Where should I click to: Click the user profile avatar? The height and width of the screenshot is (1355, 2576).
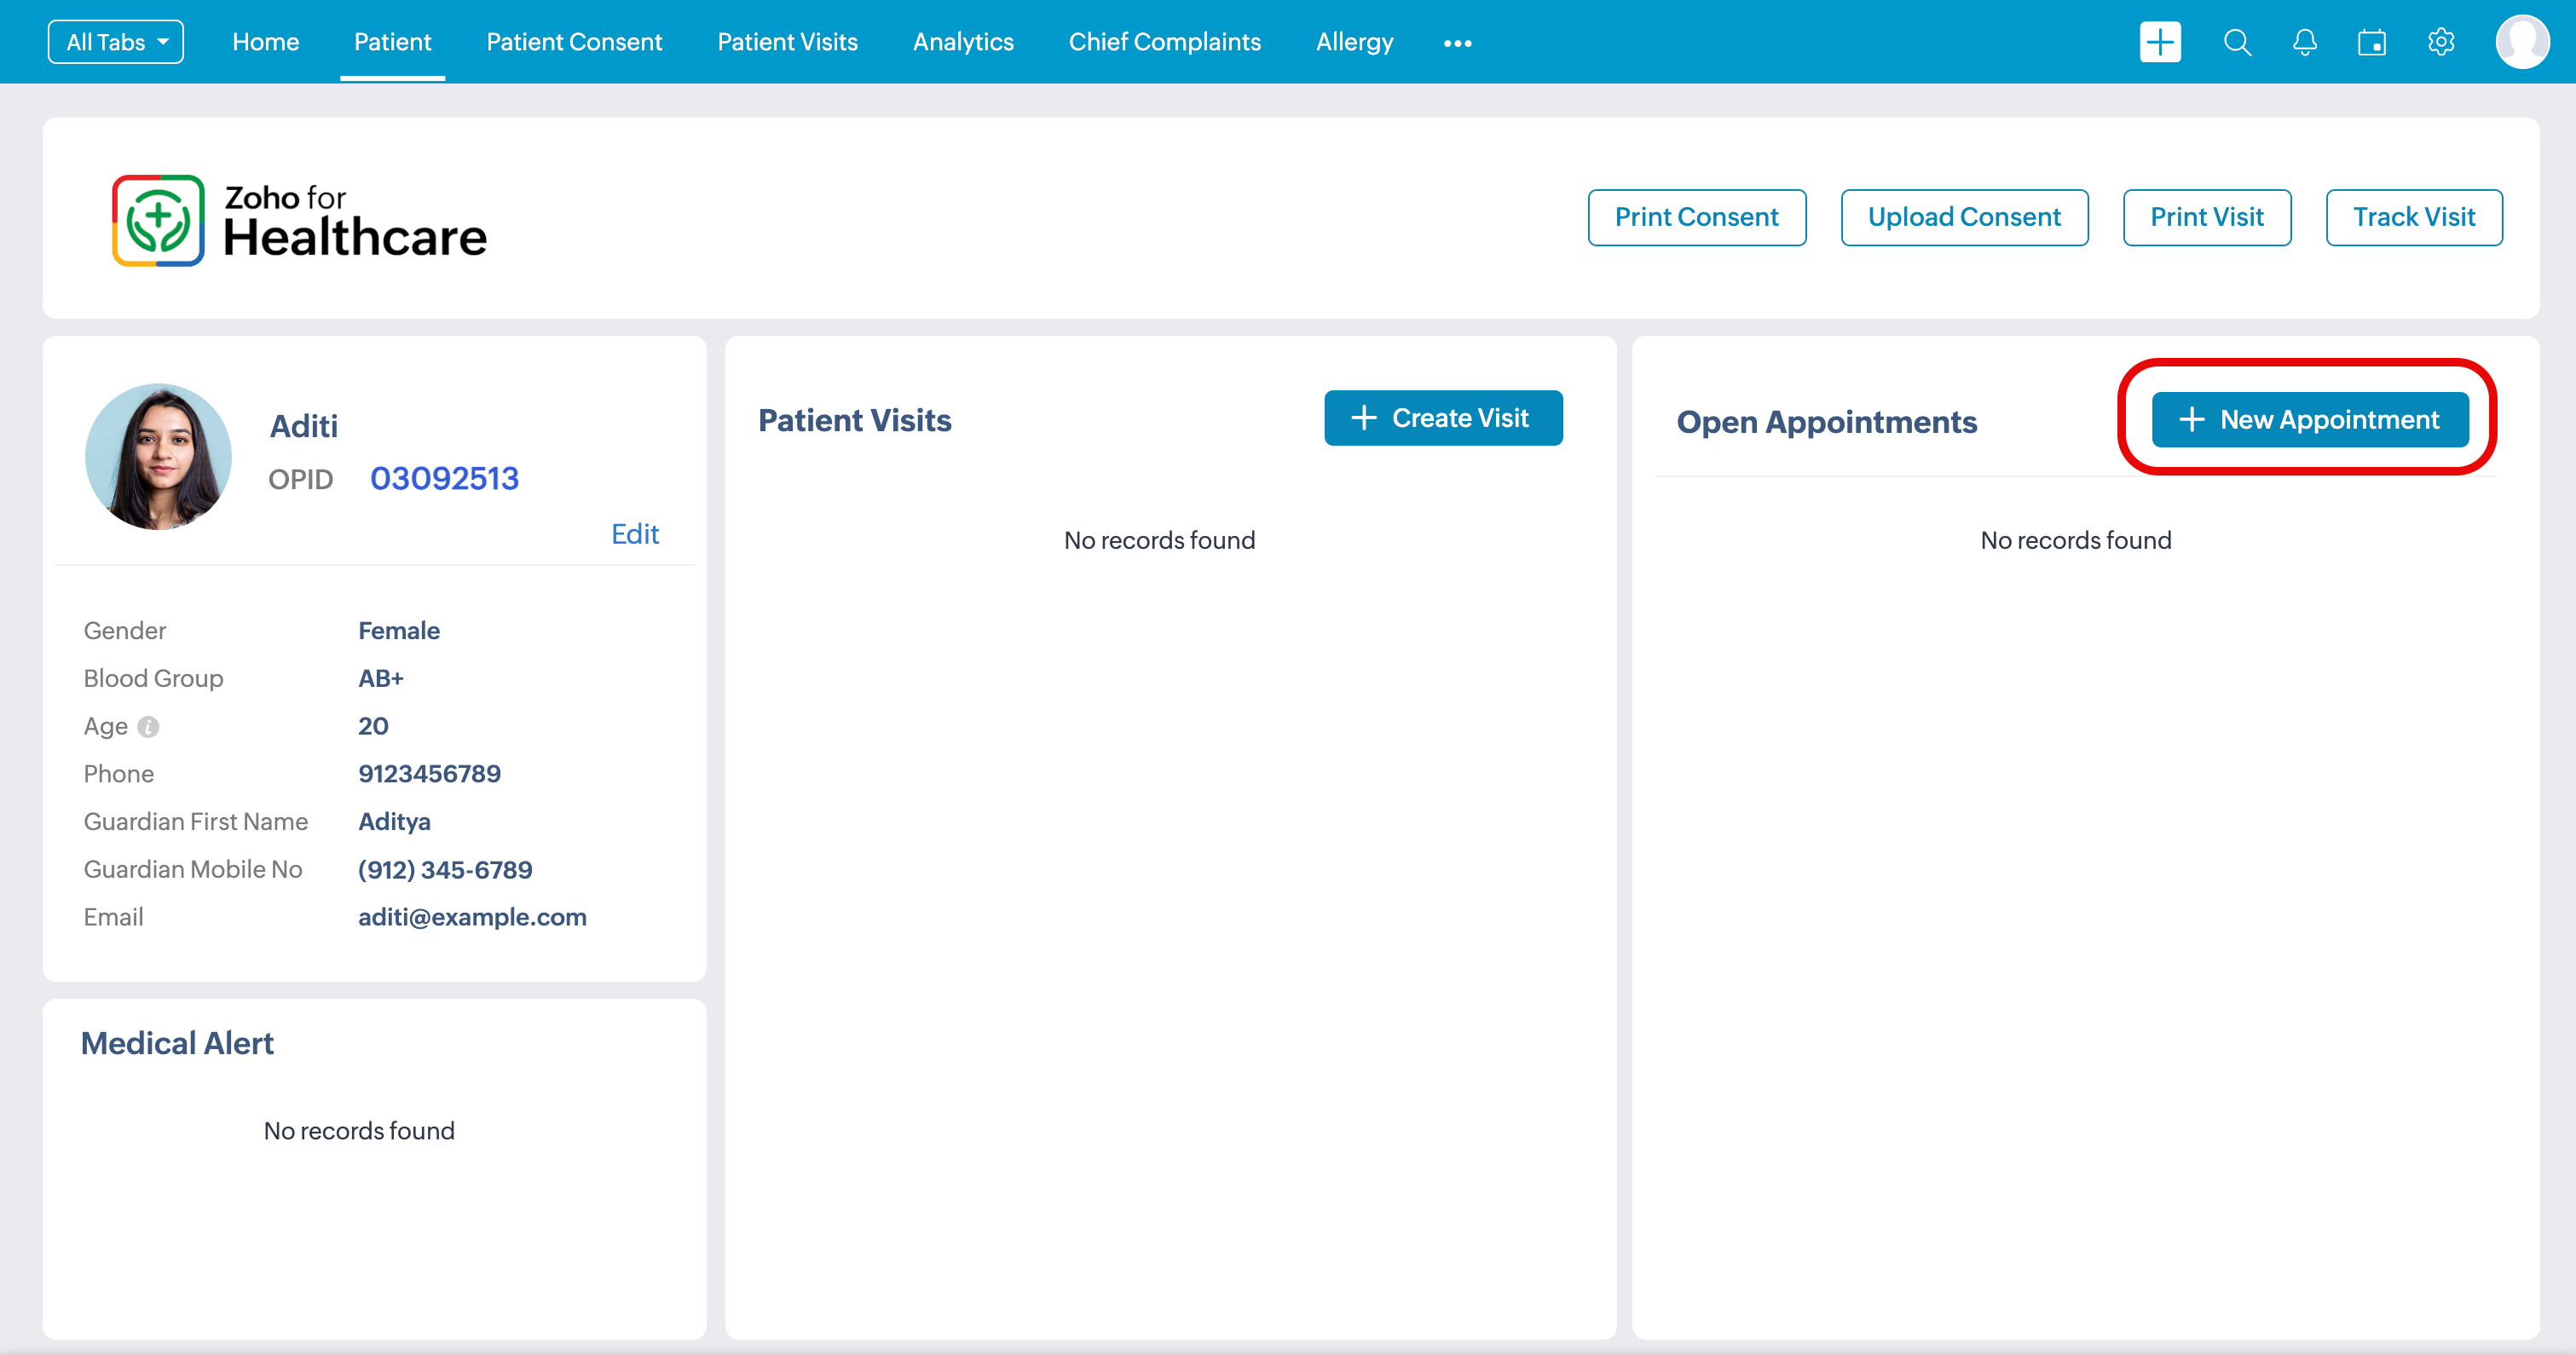point(2522,42)
